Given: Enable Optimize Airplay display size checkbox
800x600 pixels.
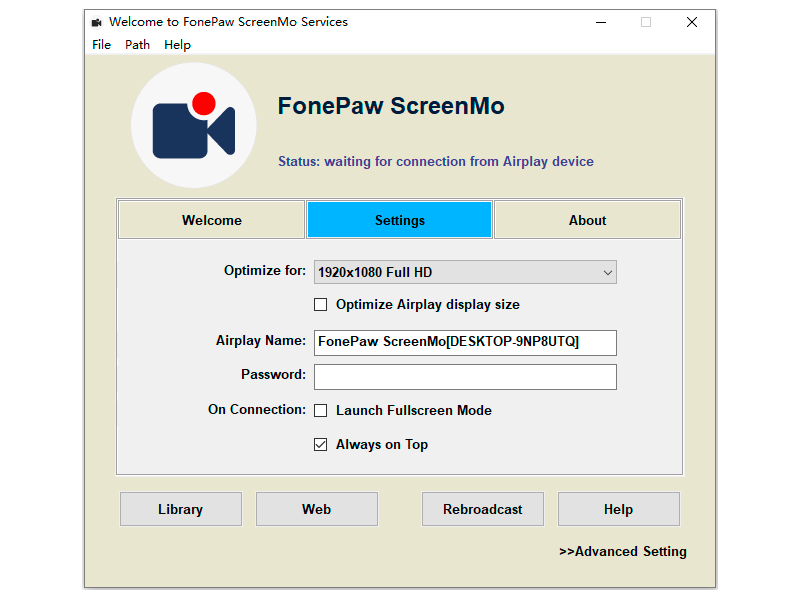Looking at the screenshot, I should tap(320, 305).
